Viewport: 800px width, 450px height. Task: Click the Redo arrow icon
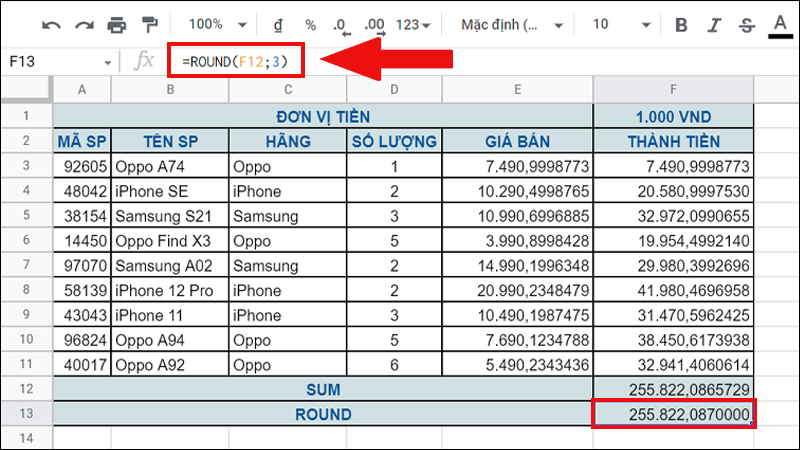tap(83, 24)
